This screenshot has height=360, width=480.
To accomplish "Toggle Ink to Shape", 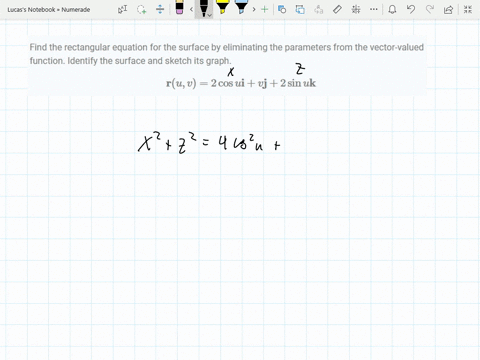I will pos(300,9).
